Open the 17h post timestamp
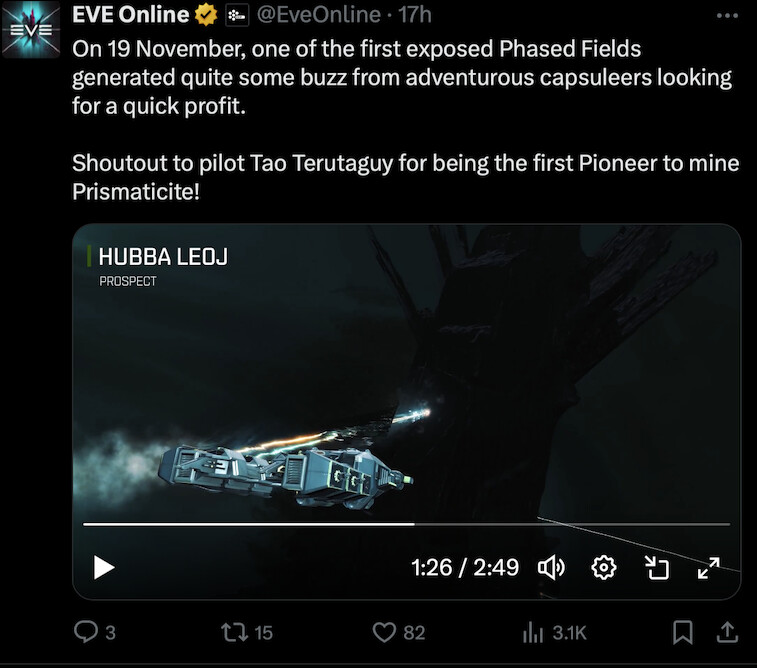Screen dimensions: 757x668 pos(415,14)
